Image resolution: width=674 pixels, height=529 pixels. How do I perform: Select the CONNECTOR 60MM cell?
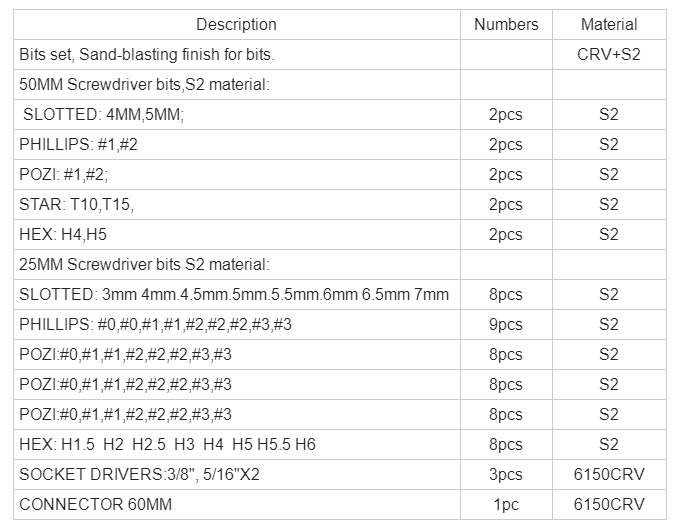point(237,505)
